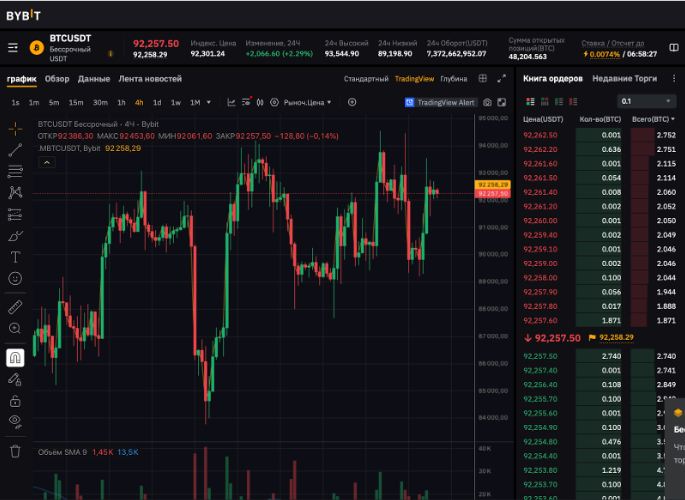Select the trend line drawing tool
Viewport: 685px width, 500px height.
point(15,150)
